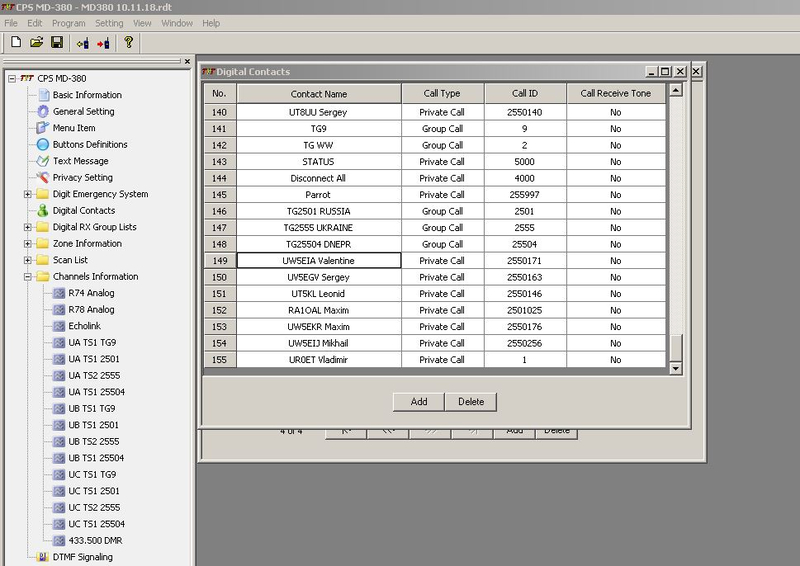This screenshot has width=800, height=566.
Task: Click the Zone Information folder icon
Action: click(x=43, y=243)
